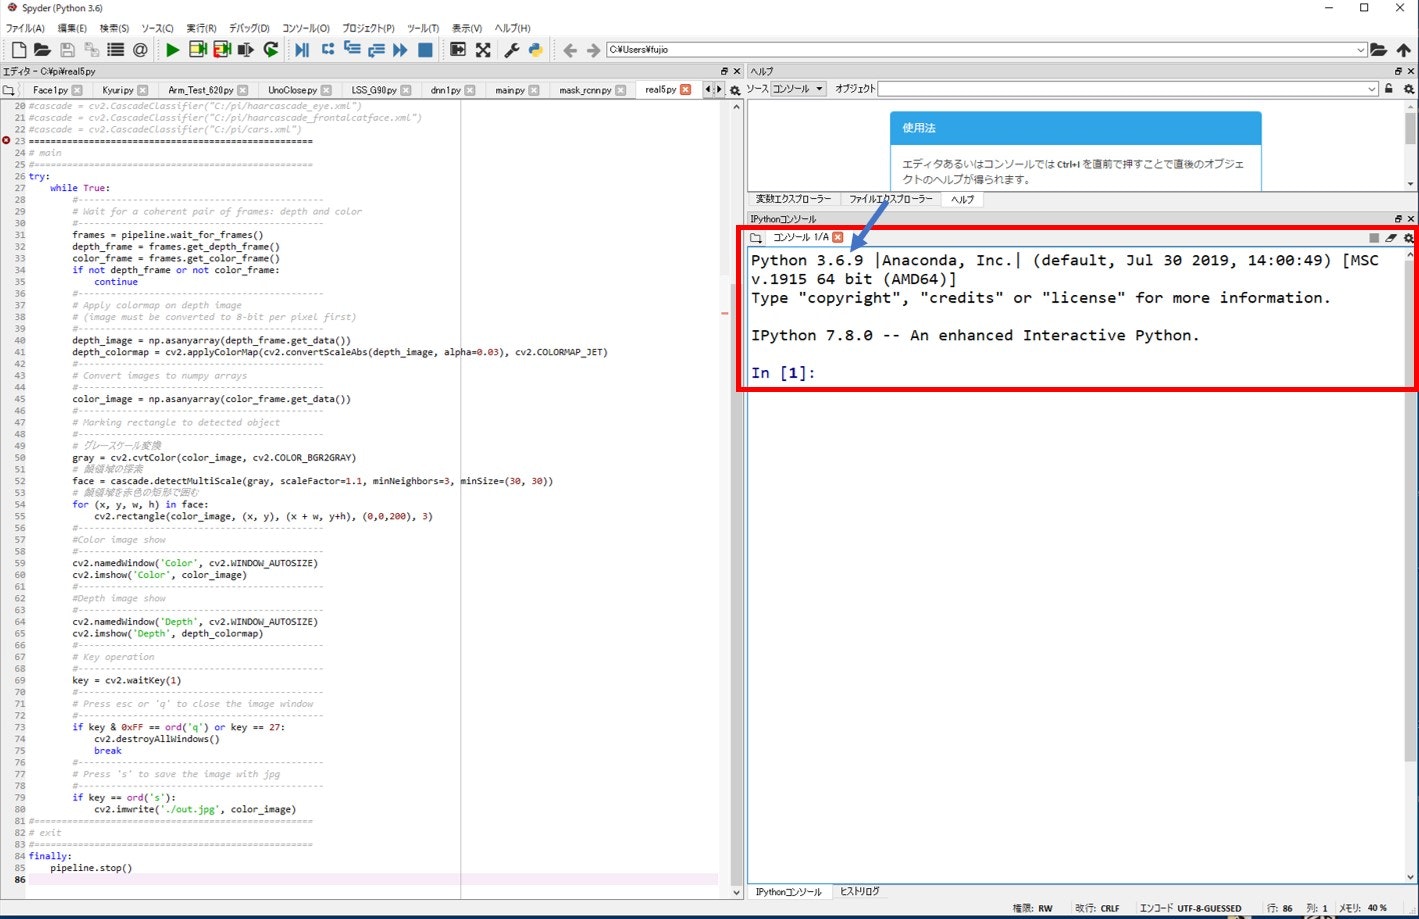This screenshot has width=1419, height=919.
Task: Run the current cell from the toolbar
Action: click(x=197, y=50)
